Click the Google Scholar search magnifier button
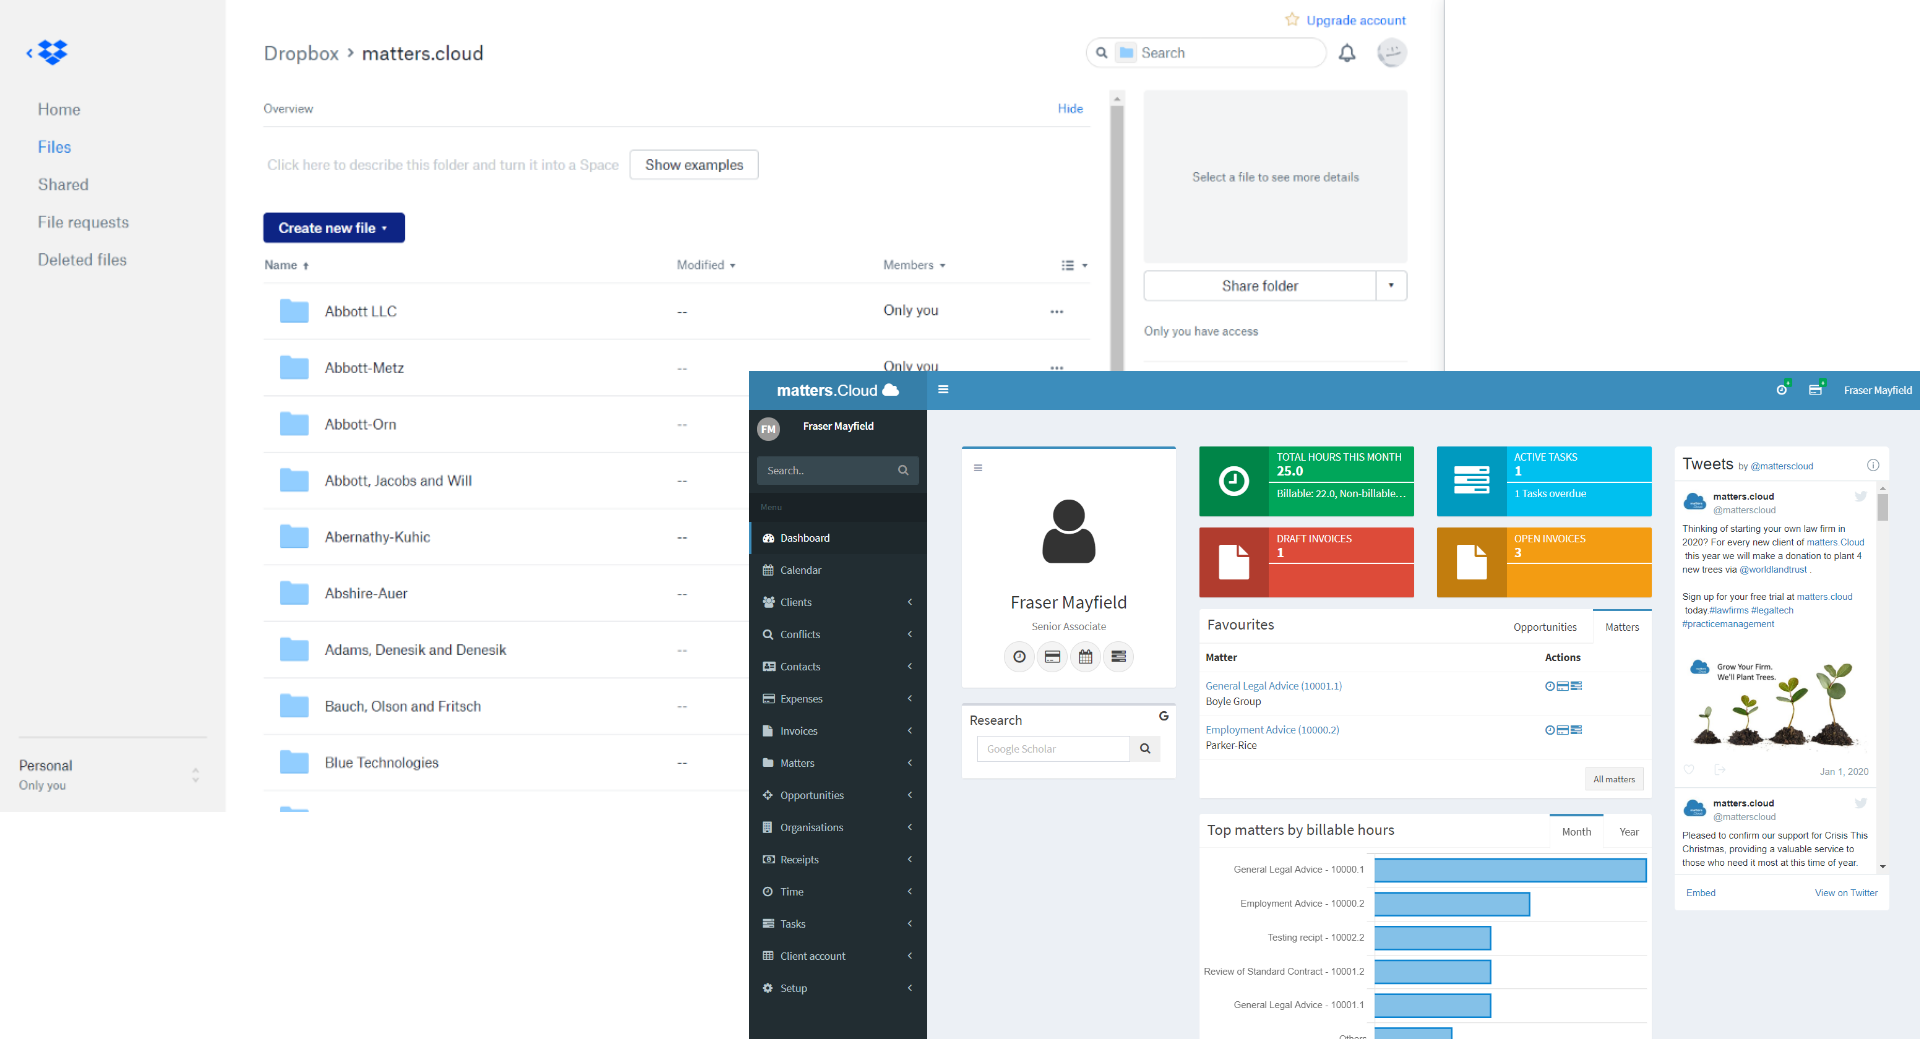This screenshot has height=1040, width=1920. (x=1145, y=749)
